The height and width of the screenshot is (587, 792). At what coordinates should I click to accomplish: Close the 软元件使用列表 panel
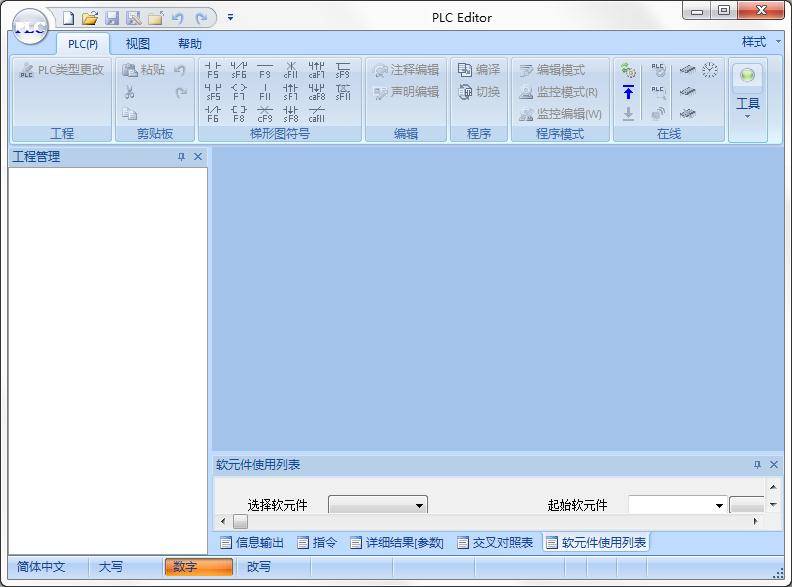pyautogui.click(x=774, y=464)
